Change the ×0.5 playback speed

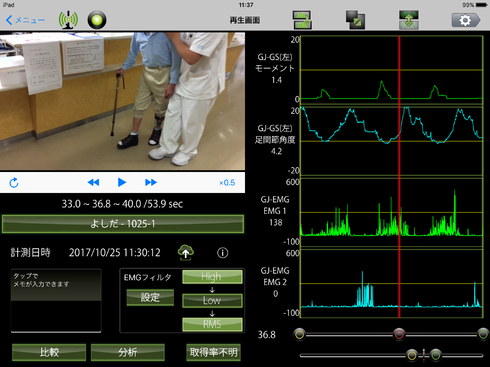click(227, 183)
